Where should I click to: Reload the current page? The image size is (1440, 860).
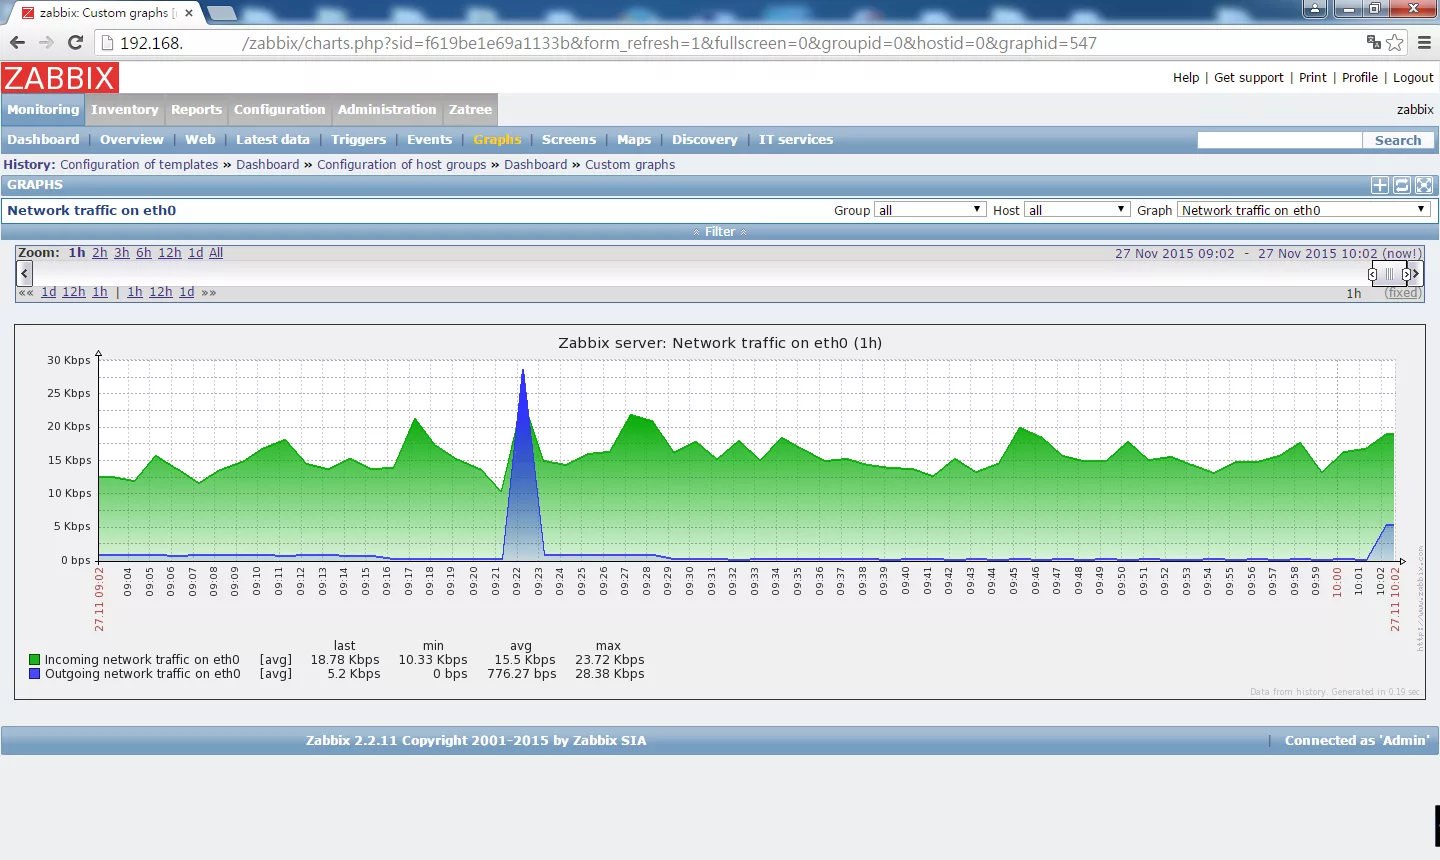pos(75,43)
